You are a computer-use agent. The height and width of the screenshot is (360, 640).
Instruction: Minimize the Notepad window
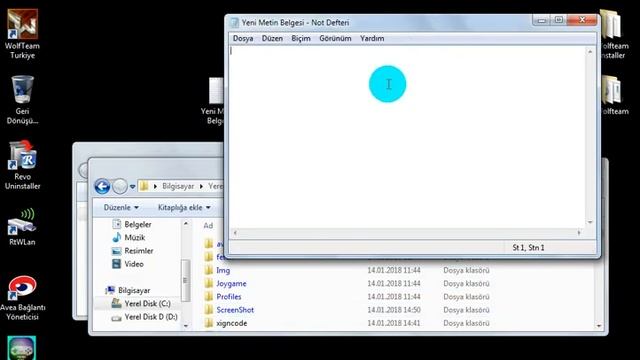[x=542, y=20]
